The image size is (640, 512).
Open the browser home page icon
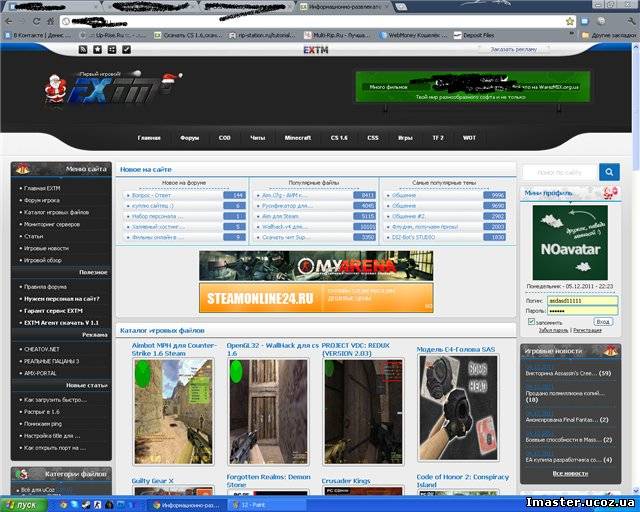(x=50, y=21)
